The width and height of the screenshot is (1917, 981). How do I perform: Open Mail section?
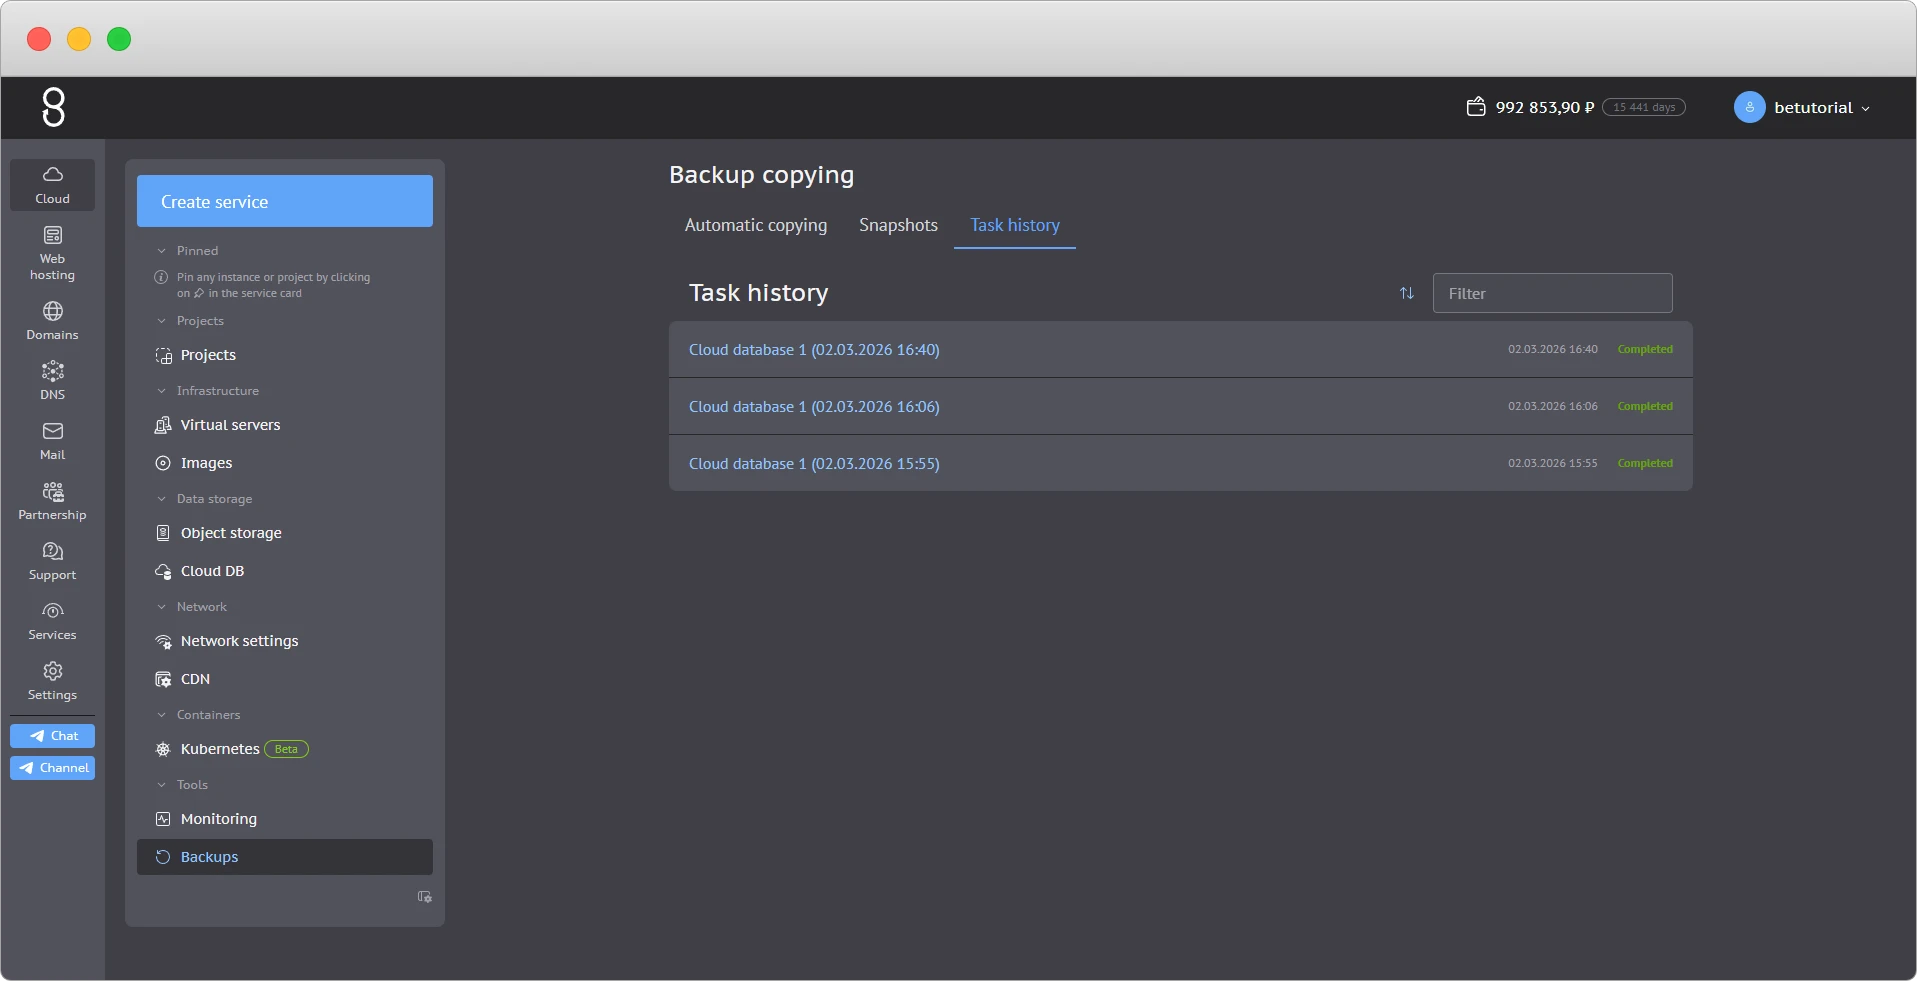[x=53, y=441]
